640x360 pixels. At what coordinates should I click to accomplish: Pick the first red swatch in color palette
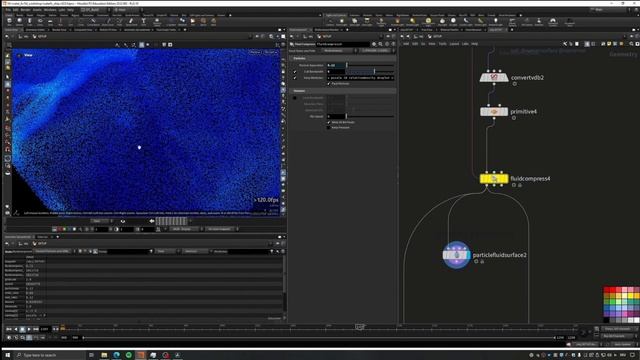[x=607, y=290]
